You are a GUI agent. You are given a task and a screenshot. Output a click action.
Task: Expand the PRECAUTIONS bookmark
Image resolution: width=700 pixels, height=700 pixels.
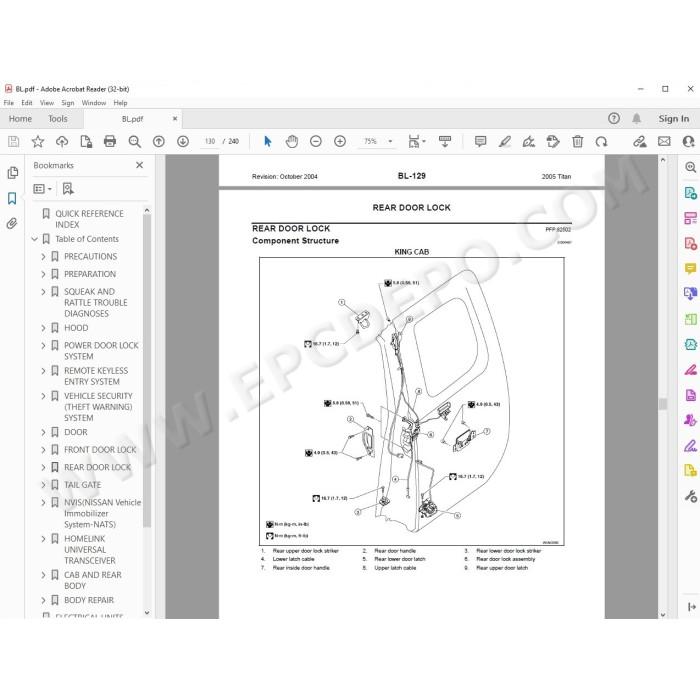click(x=43, y=257)
